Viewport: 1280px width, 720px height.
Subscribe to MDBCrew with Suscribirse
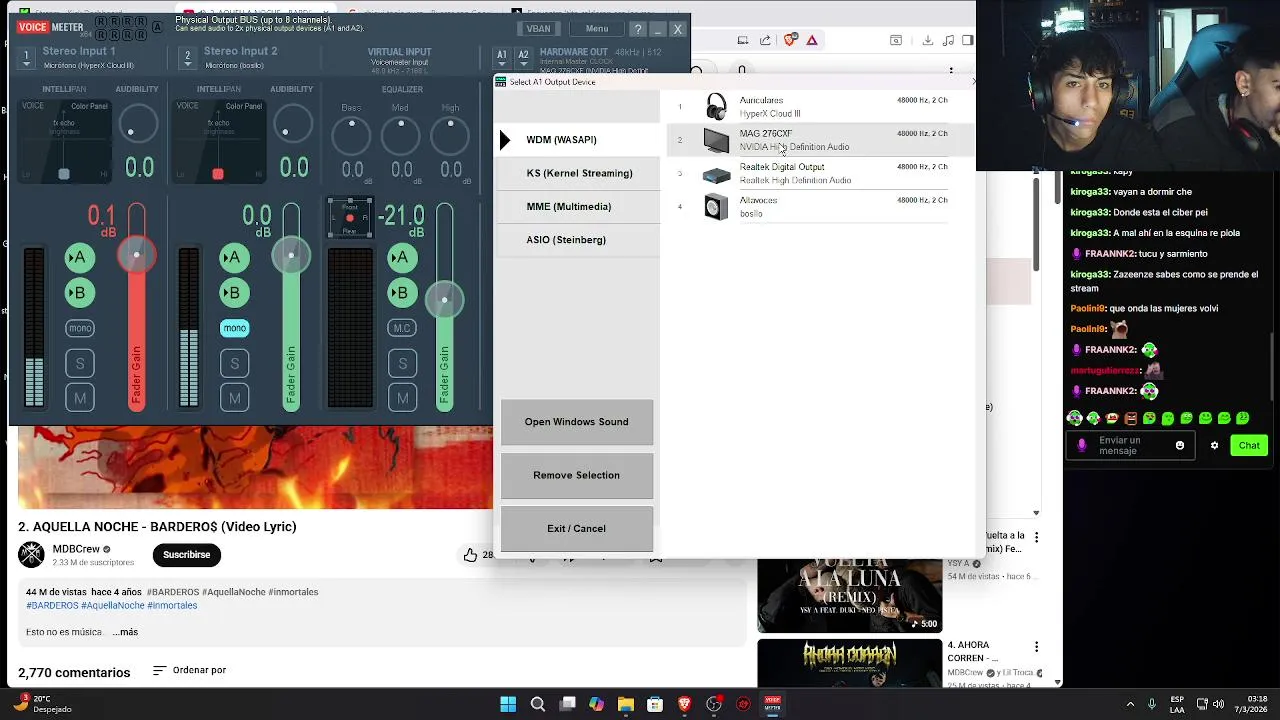[x=187, y=554]
